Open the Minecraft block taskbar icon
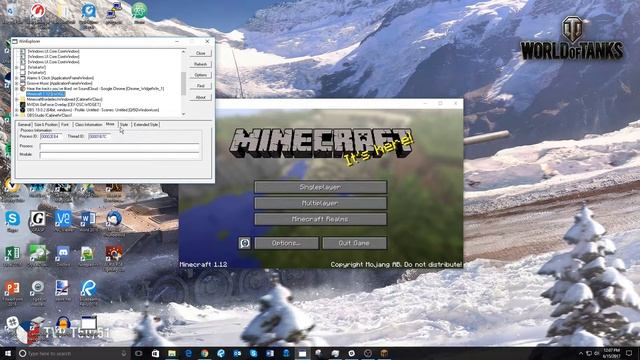640x360 pixels. [384, 353]
